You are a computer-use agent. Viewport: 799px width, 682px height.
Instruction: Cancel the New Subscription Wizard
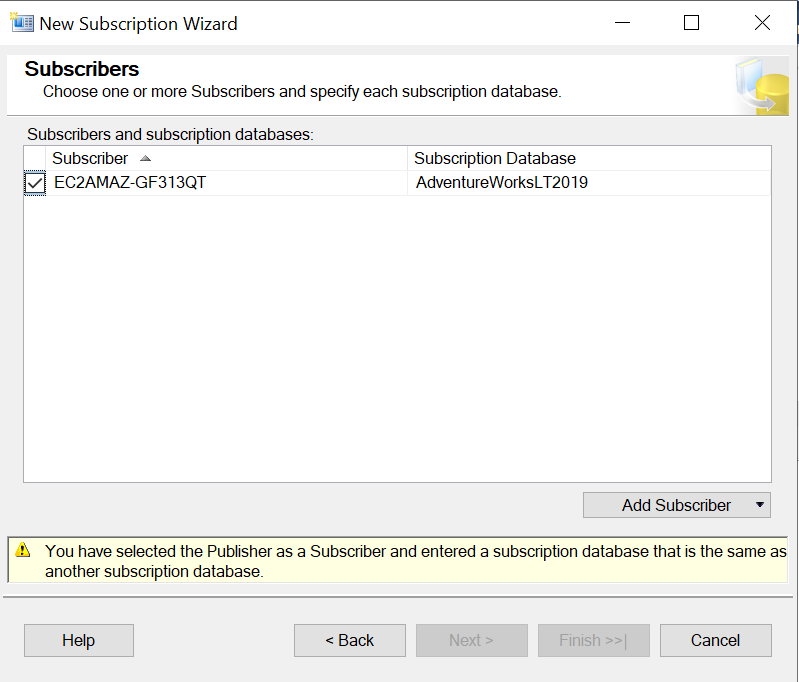tap(715, 640)
